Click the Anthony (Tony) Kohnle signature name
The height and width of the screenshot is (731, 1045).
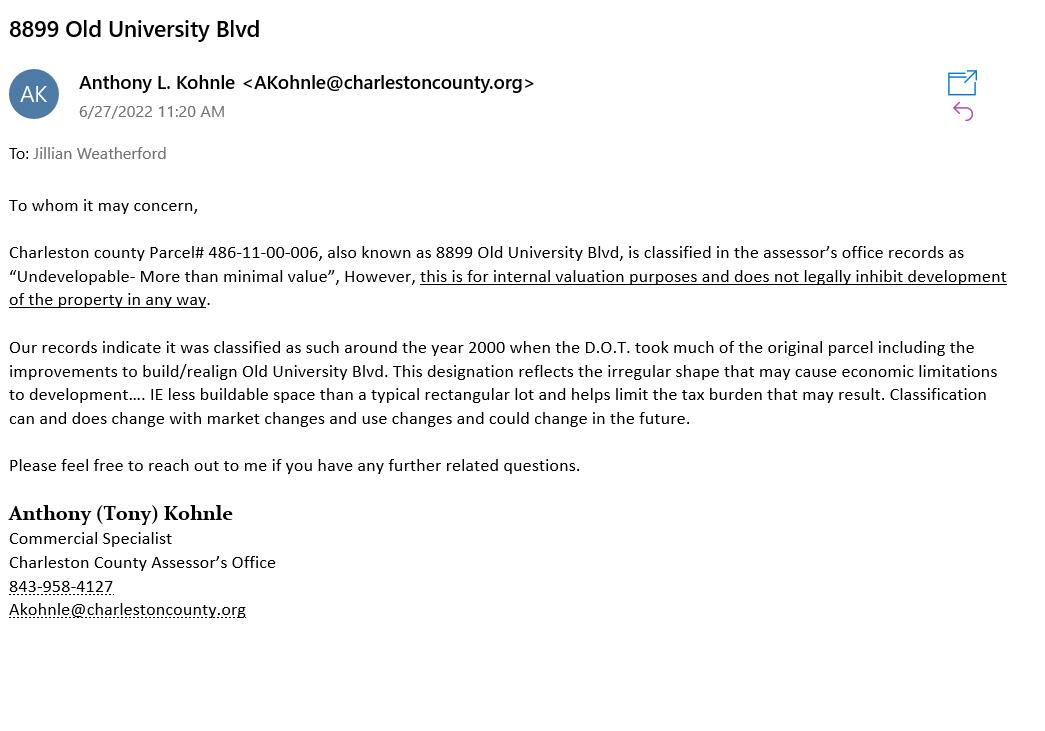click(x=121, y=513)
